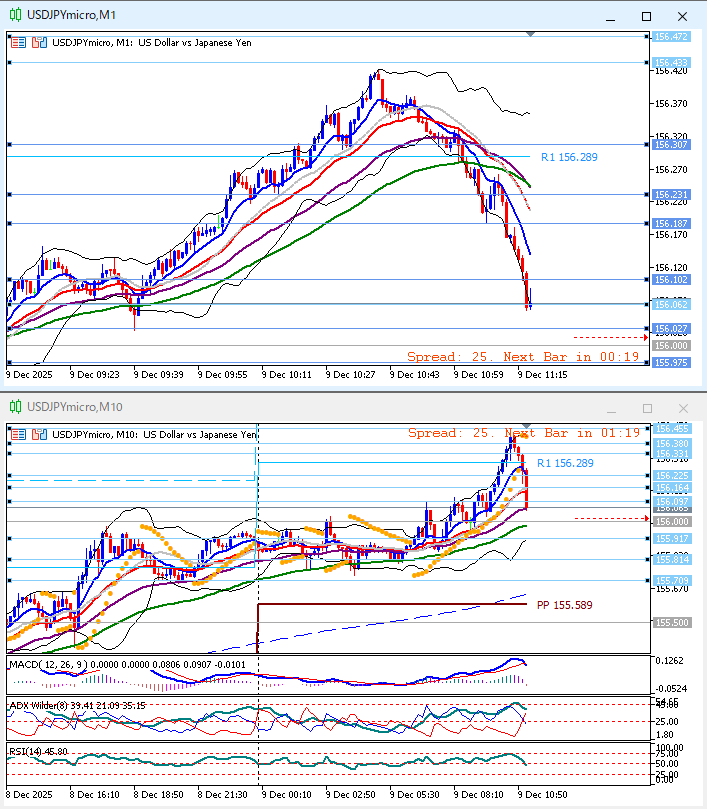
Task: Select the chart shift triangle on M10 chart
Action: click(x=527, y=427)
